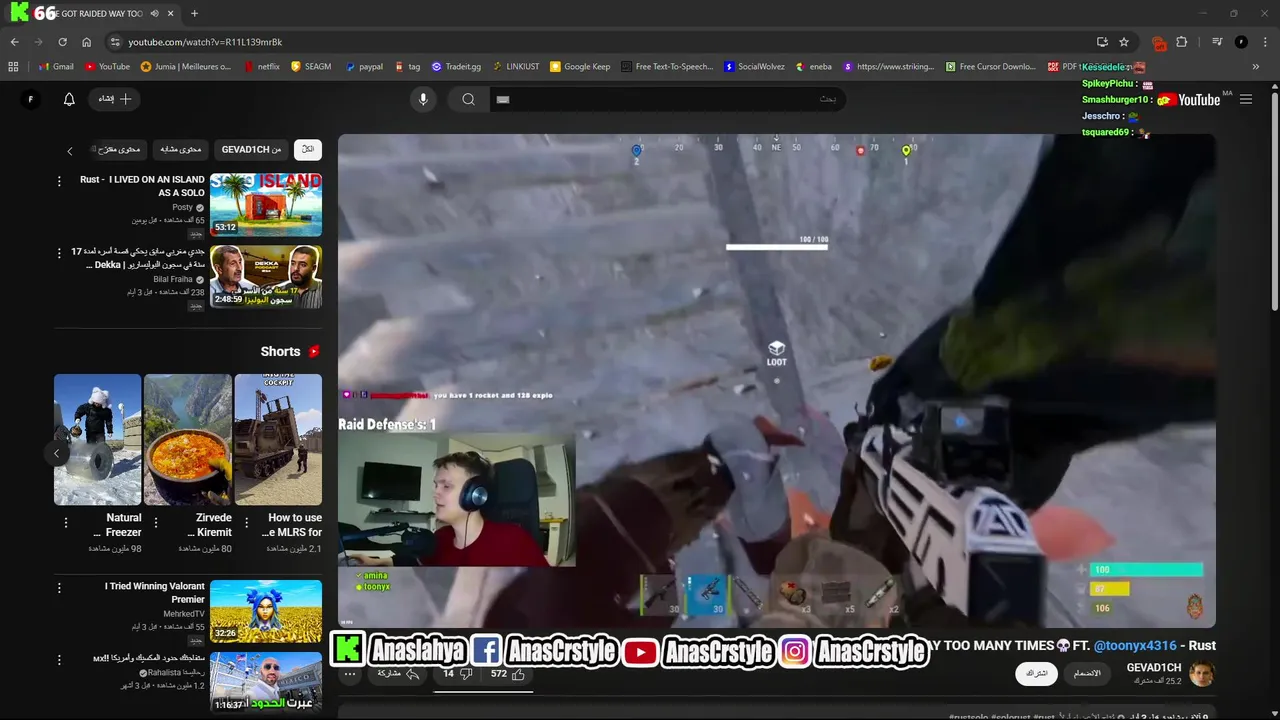Viewport: 1280px width, 720px height.
Task: Open the Gmail bookmark
Action: click(56, 67)
